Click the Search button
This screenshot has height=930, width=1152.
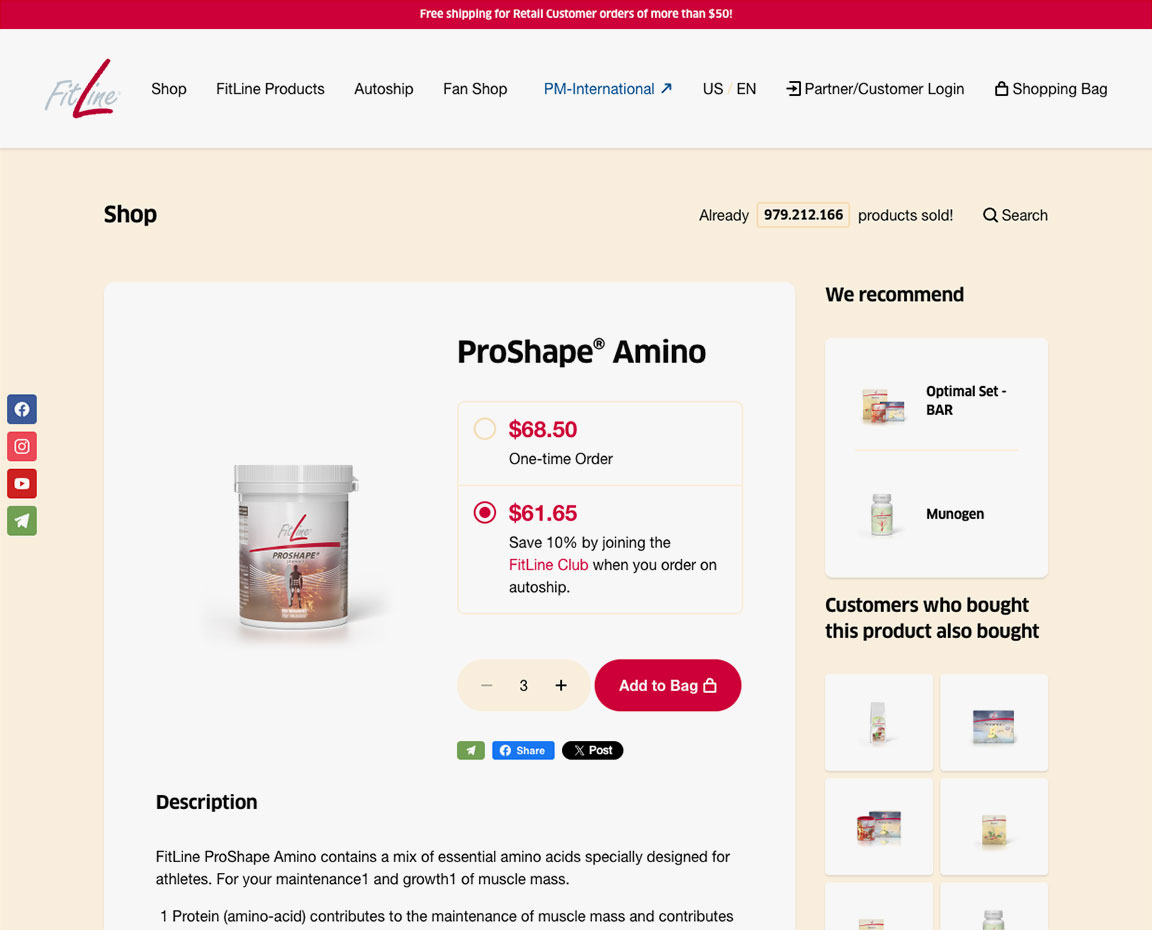[1015, 215]
